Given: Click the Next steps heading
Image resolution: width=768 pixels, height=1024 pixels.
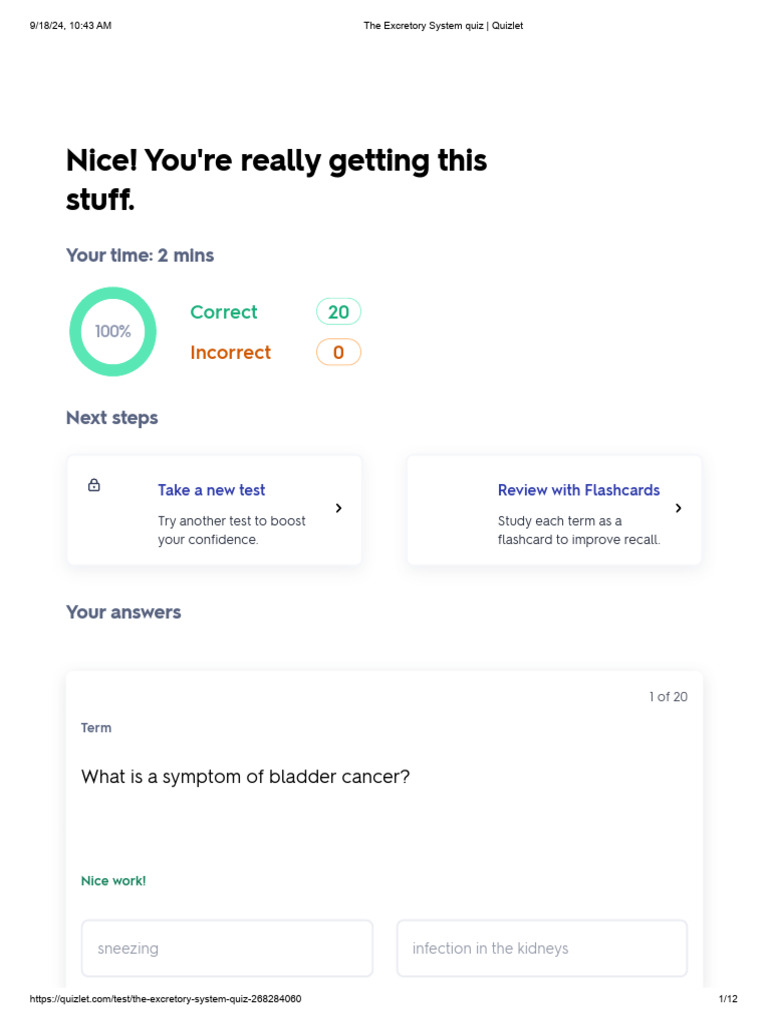Looking at the screenshot, I should point(112,418).
